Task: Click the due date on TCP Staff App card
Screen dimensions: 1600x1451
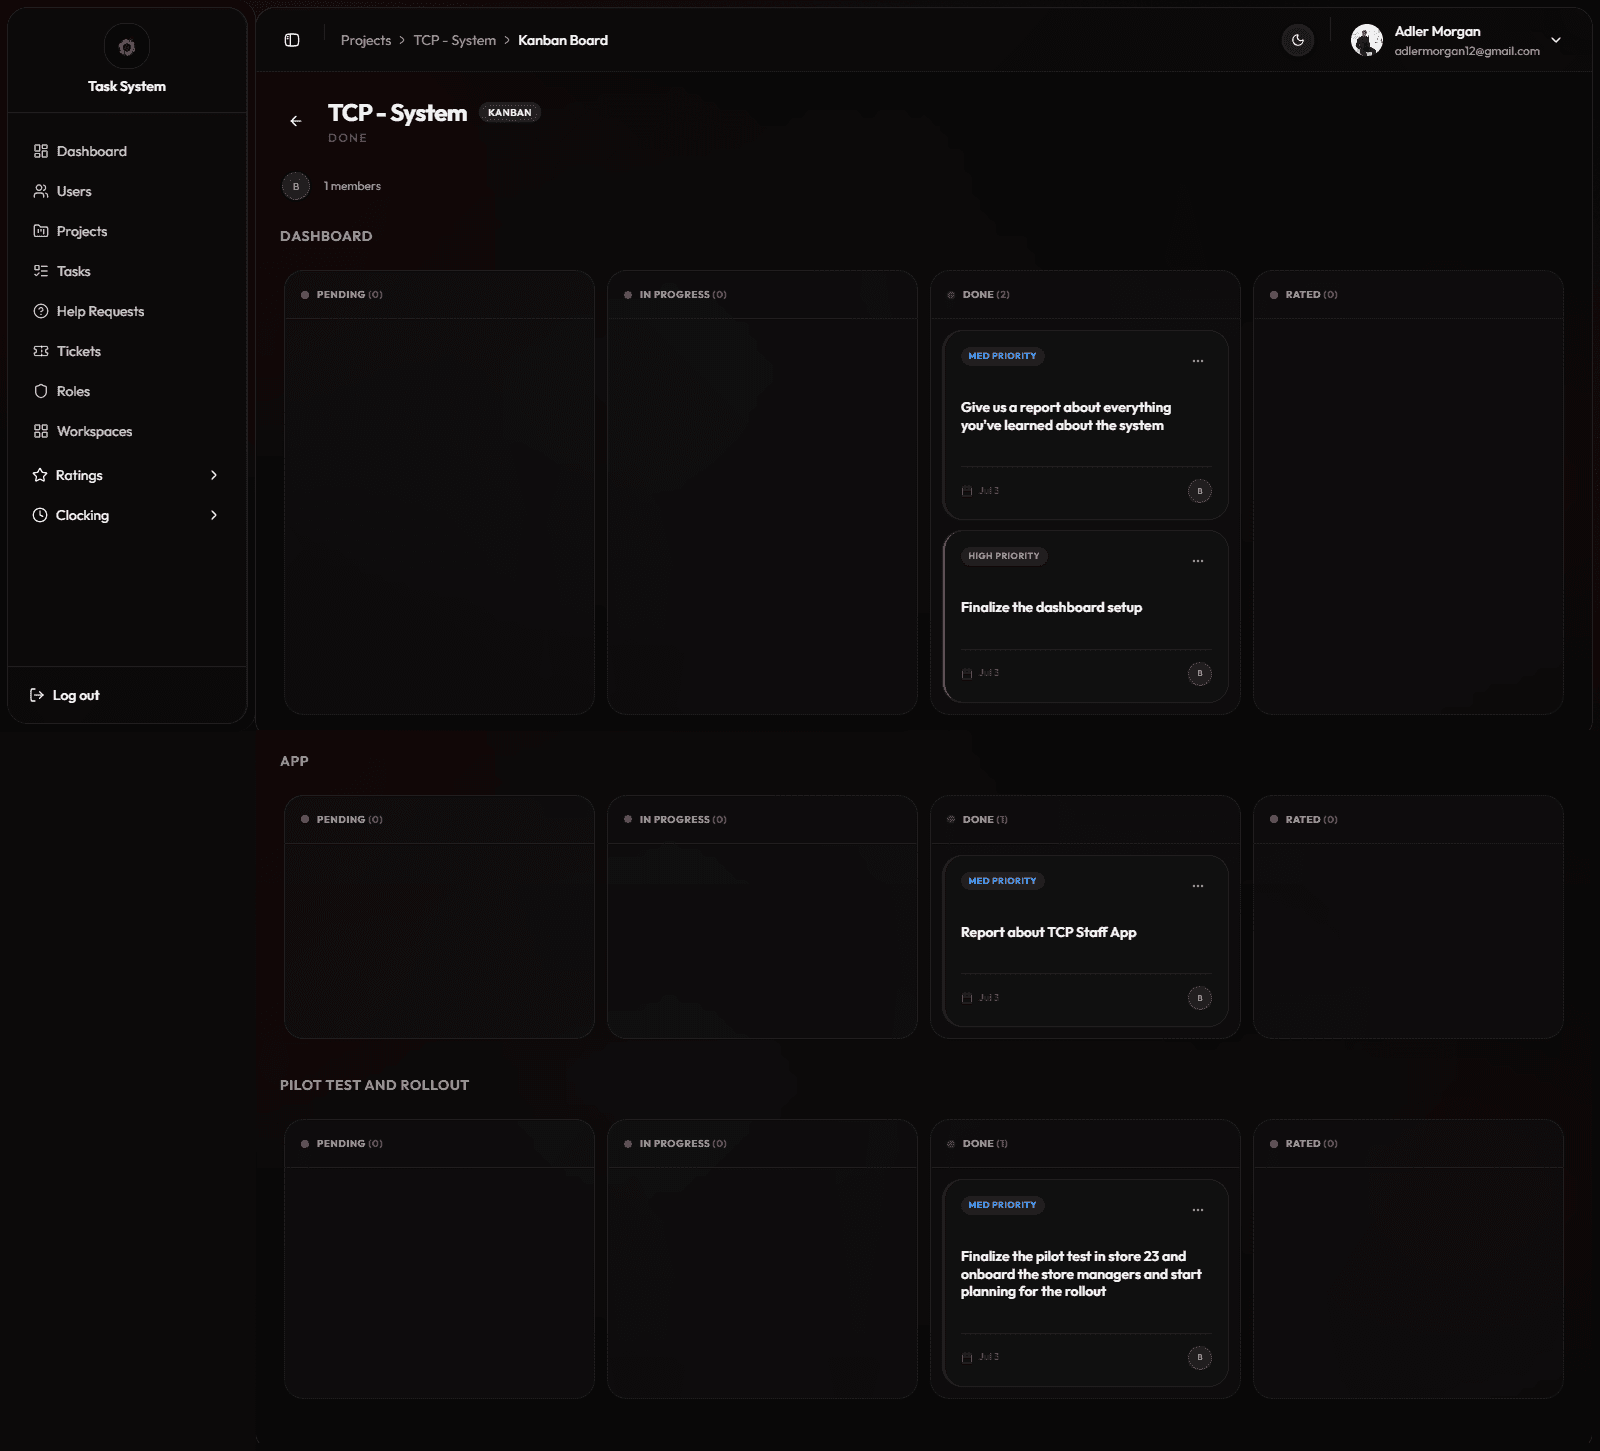Action: (980, 998)
